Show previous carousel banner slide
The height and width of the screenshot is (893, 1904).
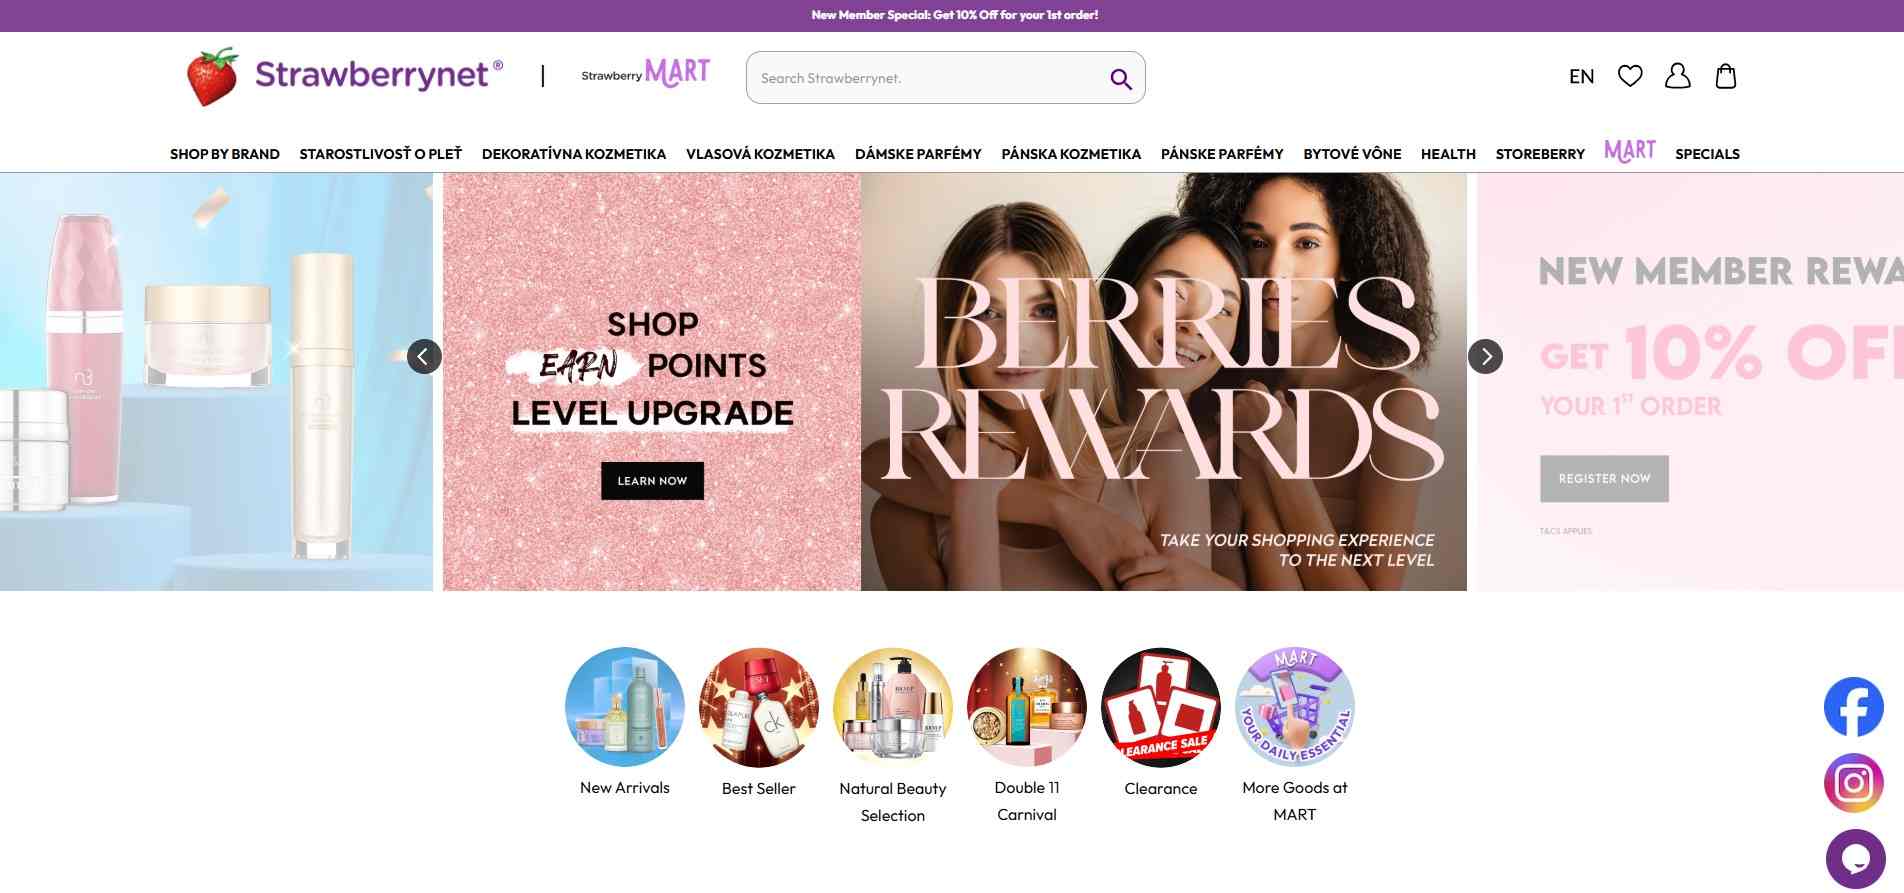(x=424, y=356)
